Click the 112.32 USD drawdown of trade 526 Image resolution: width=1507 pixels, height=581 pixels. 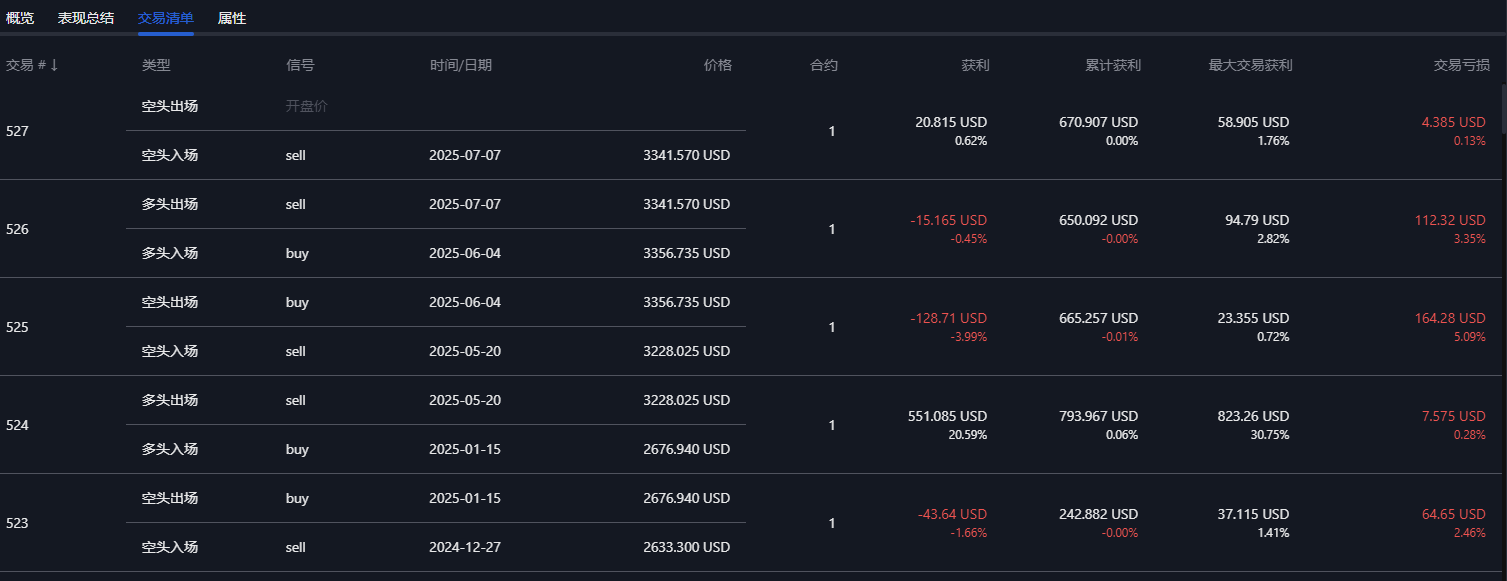pos(1450,220)
